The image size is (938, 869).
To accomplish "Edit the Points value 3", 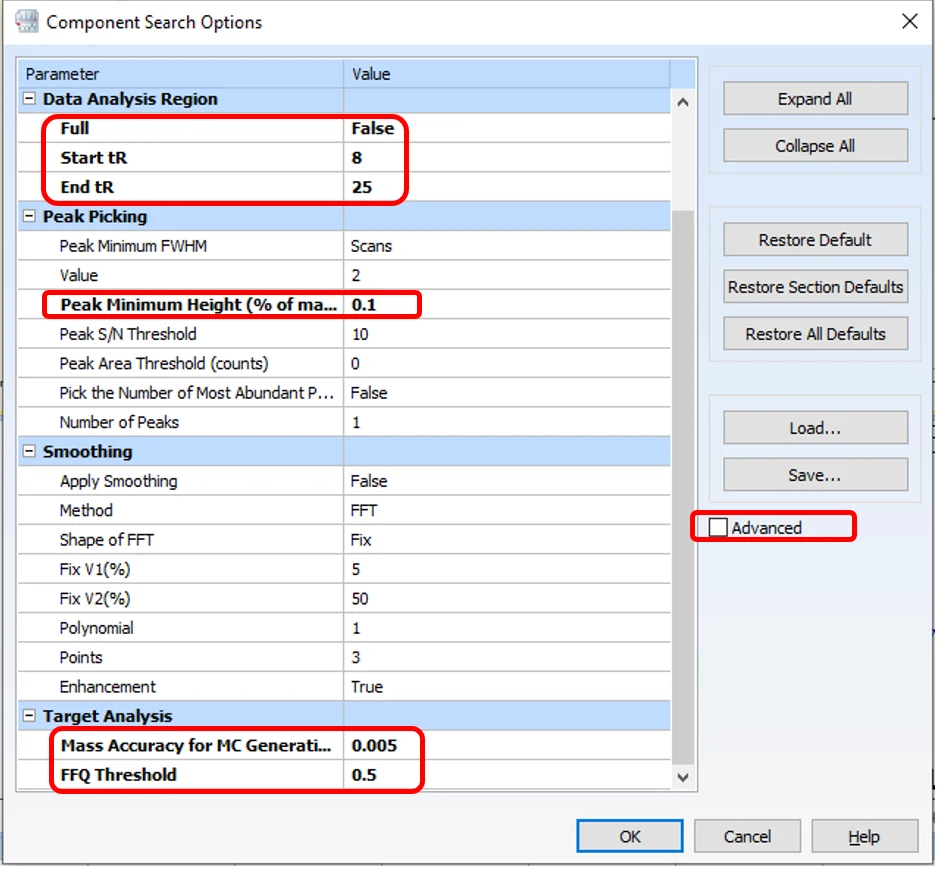I will click(508, 658).
